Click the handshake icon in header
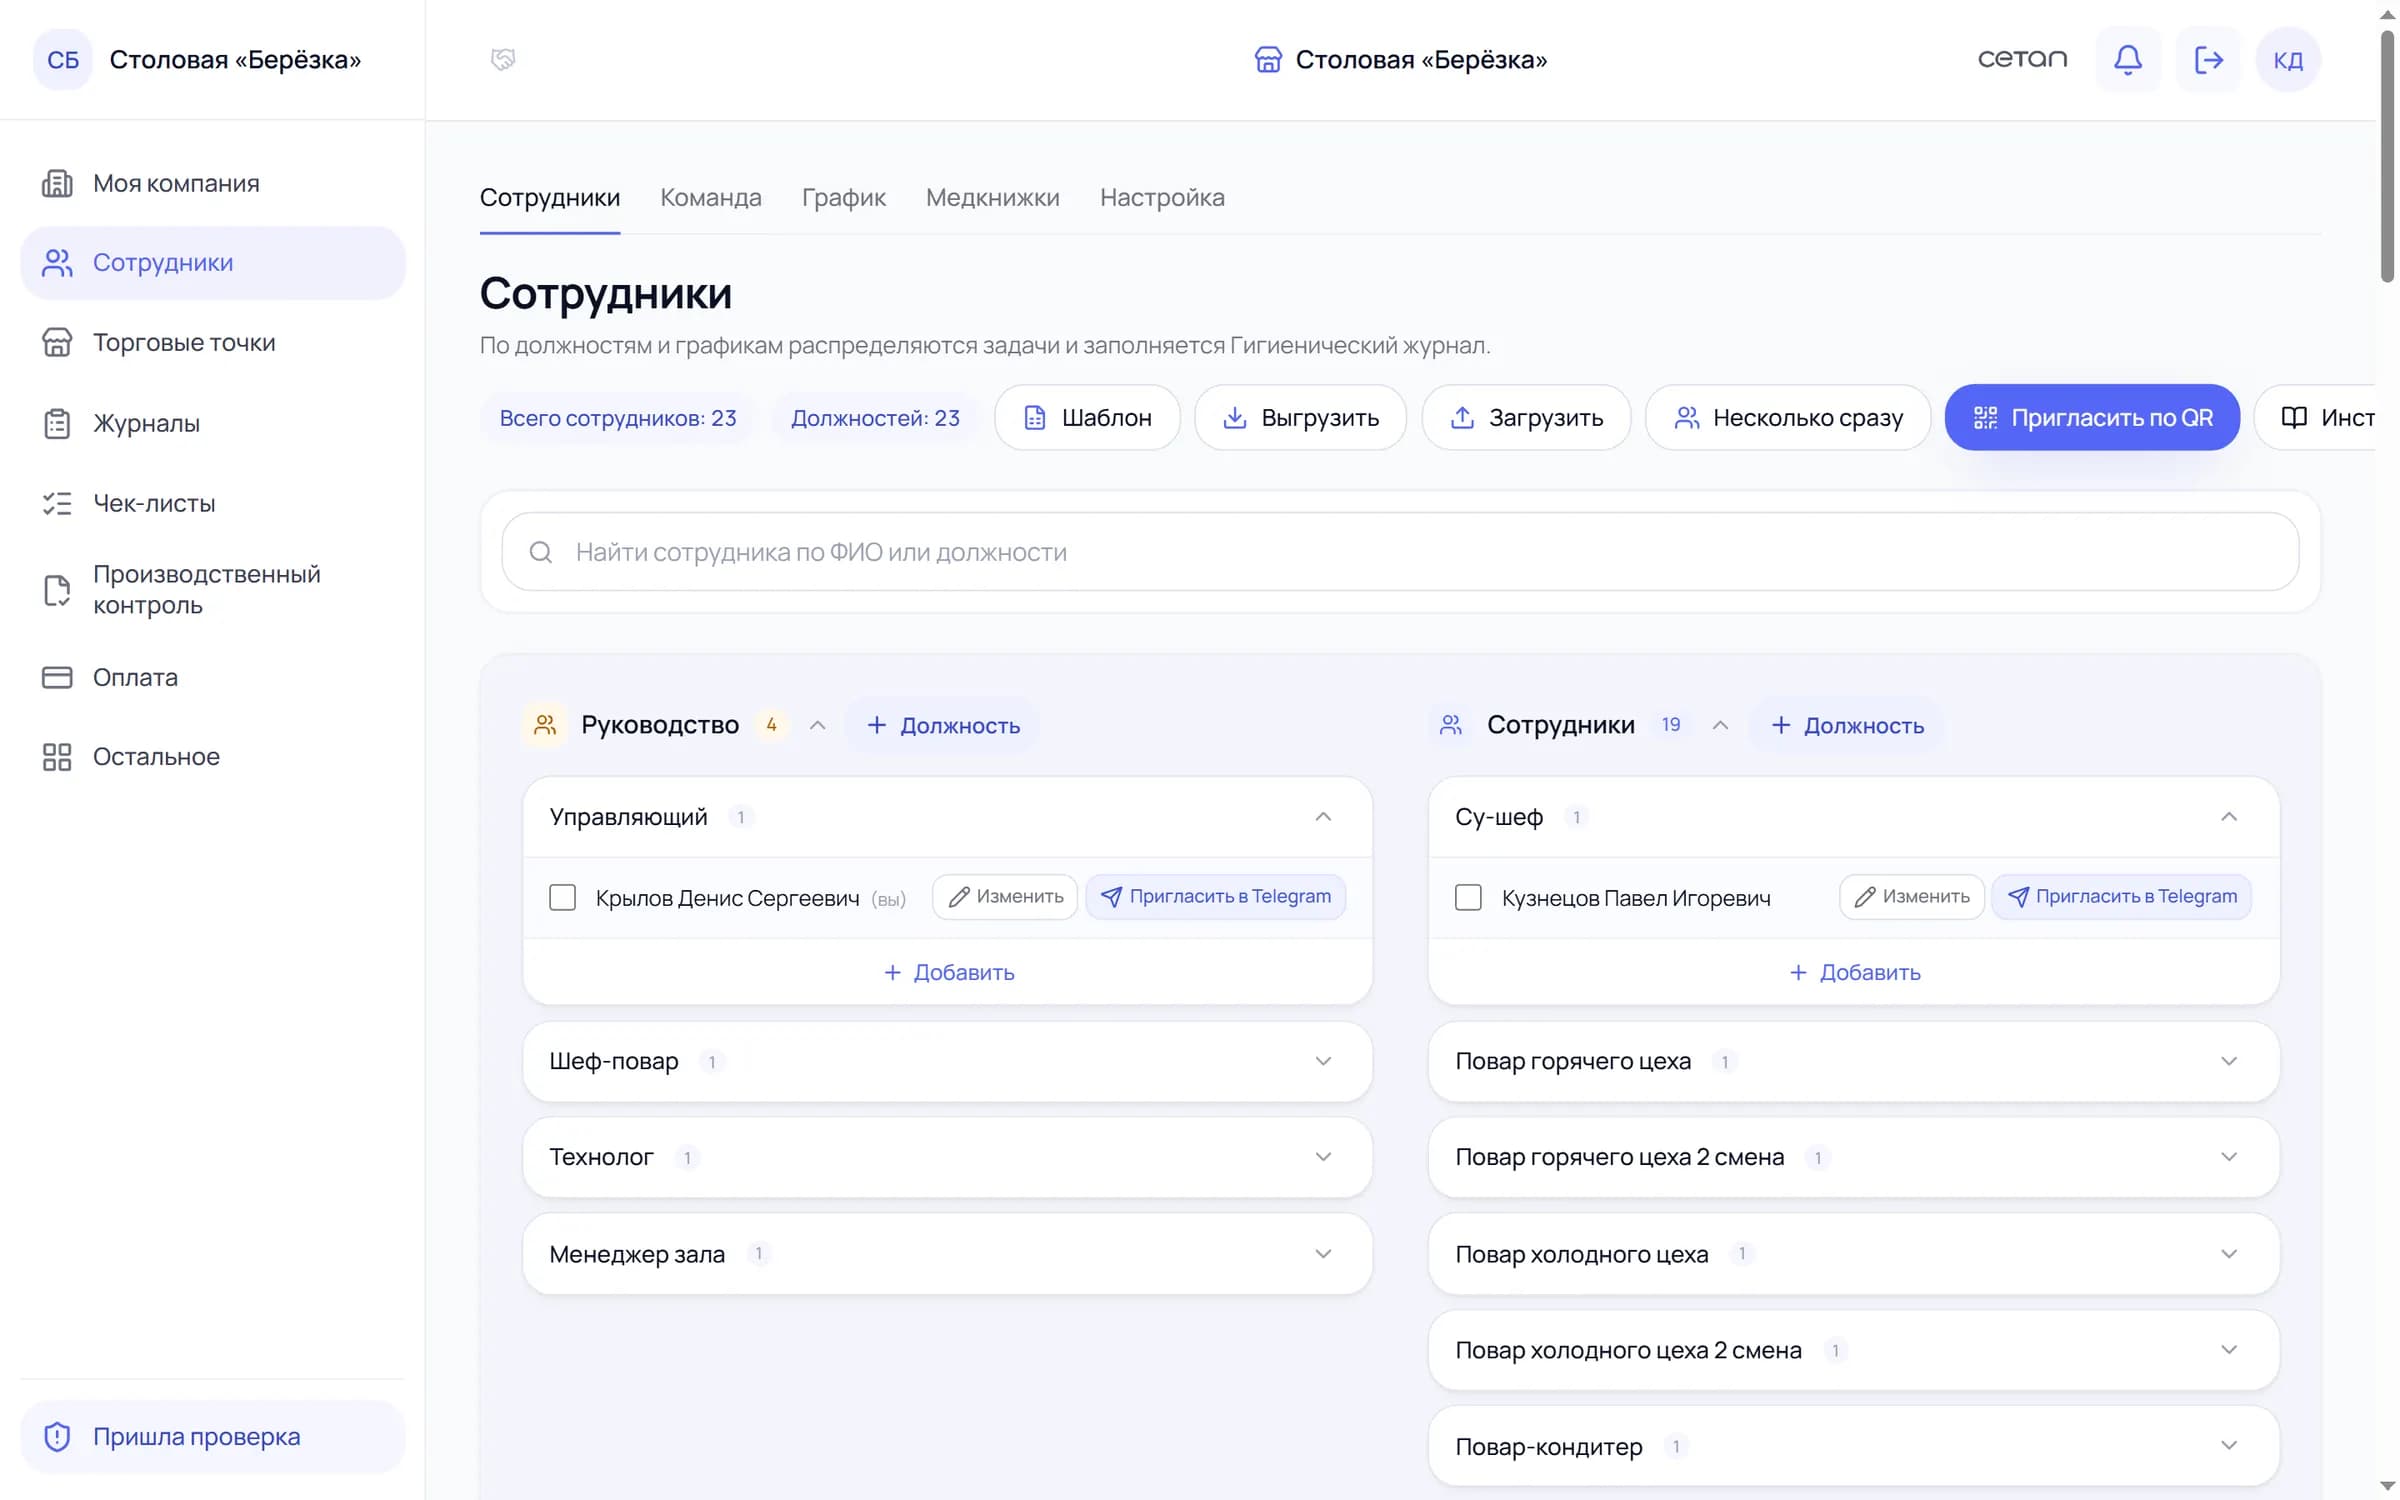Viewport: 2400px width, 1500px height. tap(503, 59)
